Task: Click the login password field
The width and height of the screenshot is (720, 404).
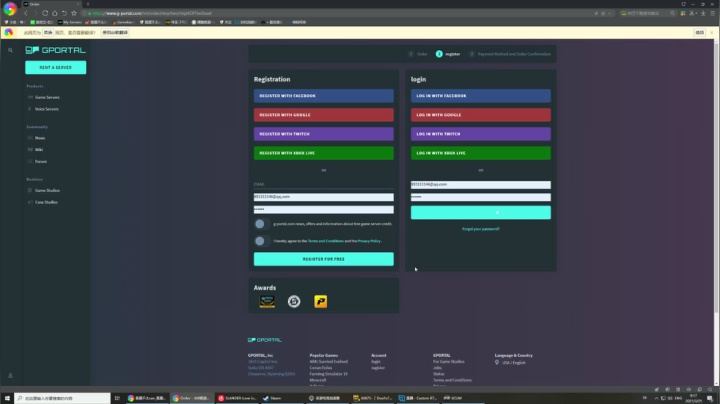Action: 481,197
